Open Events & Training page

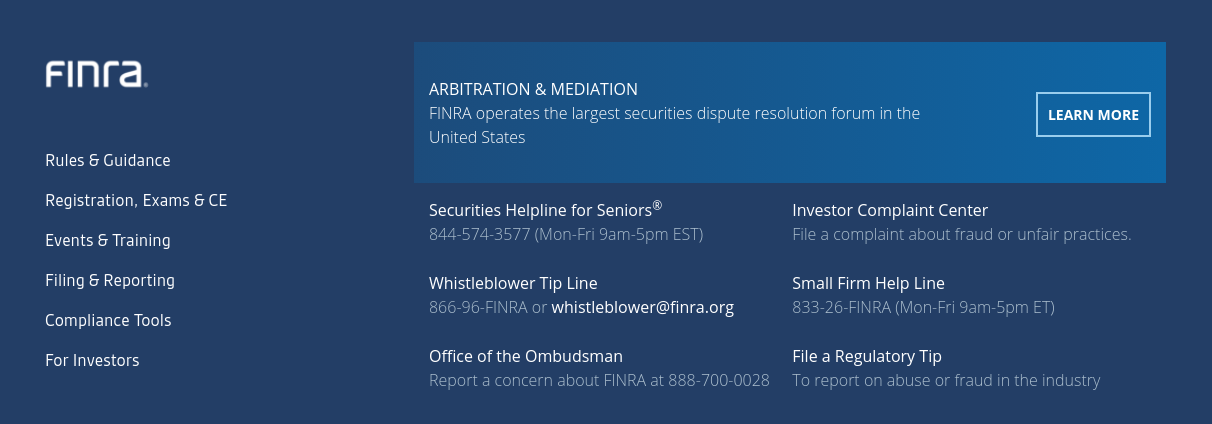pyautogui.click(x=108, y=240)
